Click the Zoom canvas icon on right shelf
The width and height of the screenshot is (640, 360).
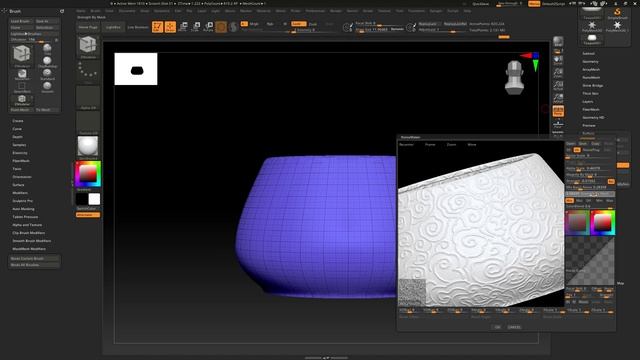(558, 73)
